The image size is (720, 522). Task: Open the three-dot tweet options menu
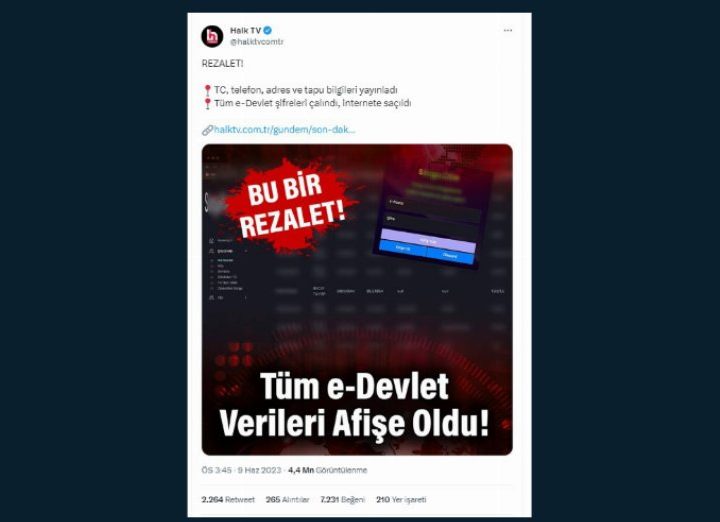point(507,30)
